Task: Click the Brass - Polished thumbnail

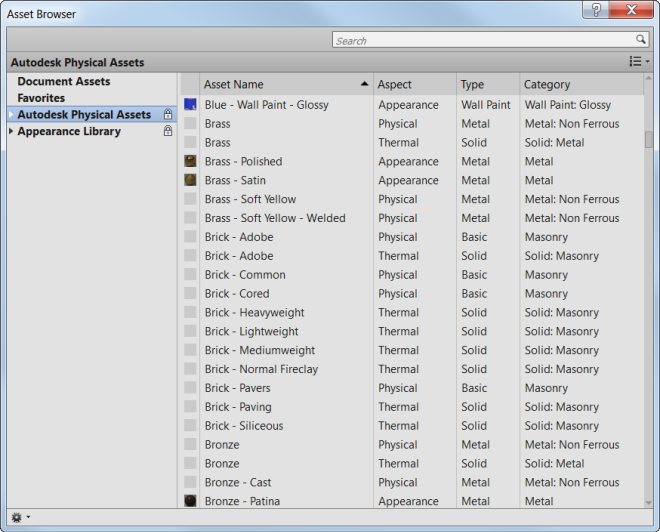Action: coord(190,161)
